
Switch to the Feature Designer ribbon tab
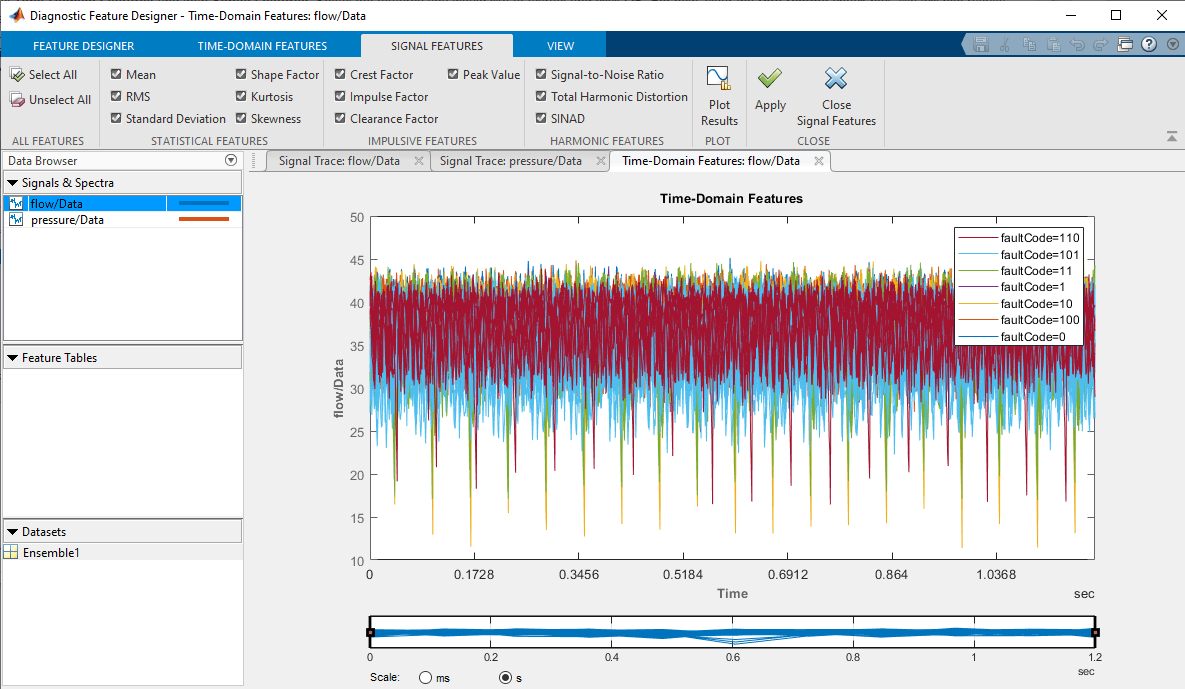pyautogui.click(x=83, y=46)
